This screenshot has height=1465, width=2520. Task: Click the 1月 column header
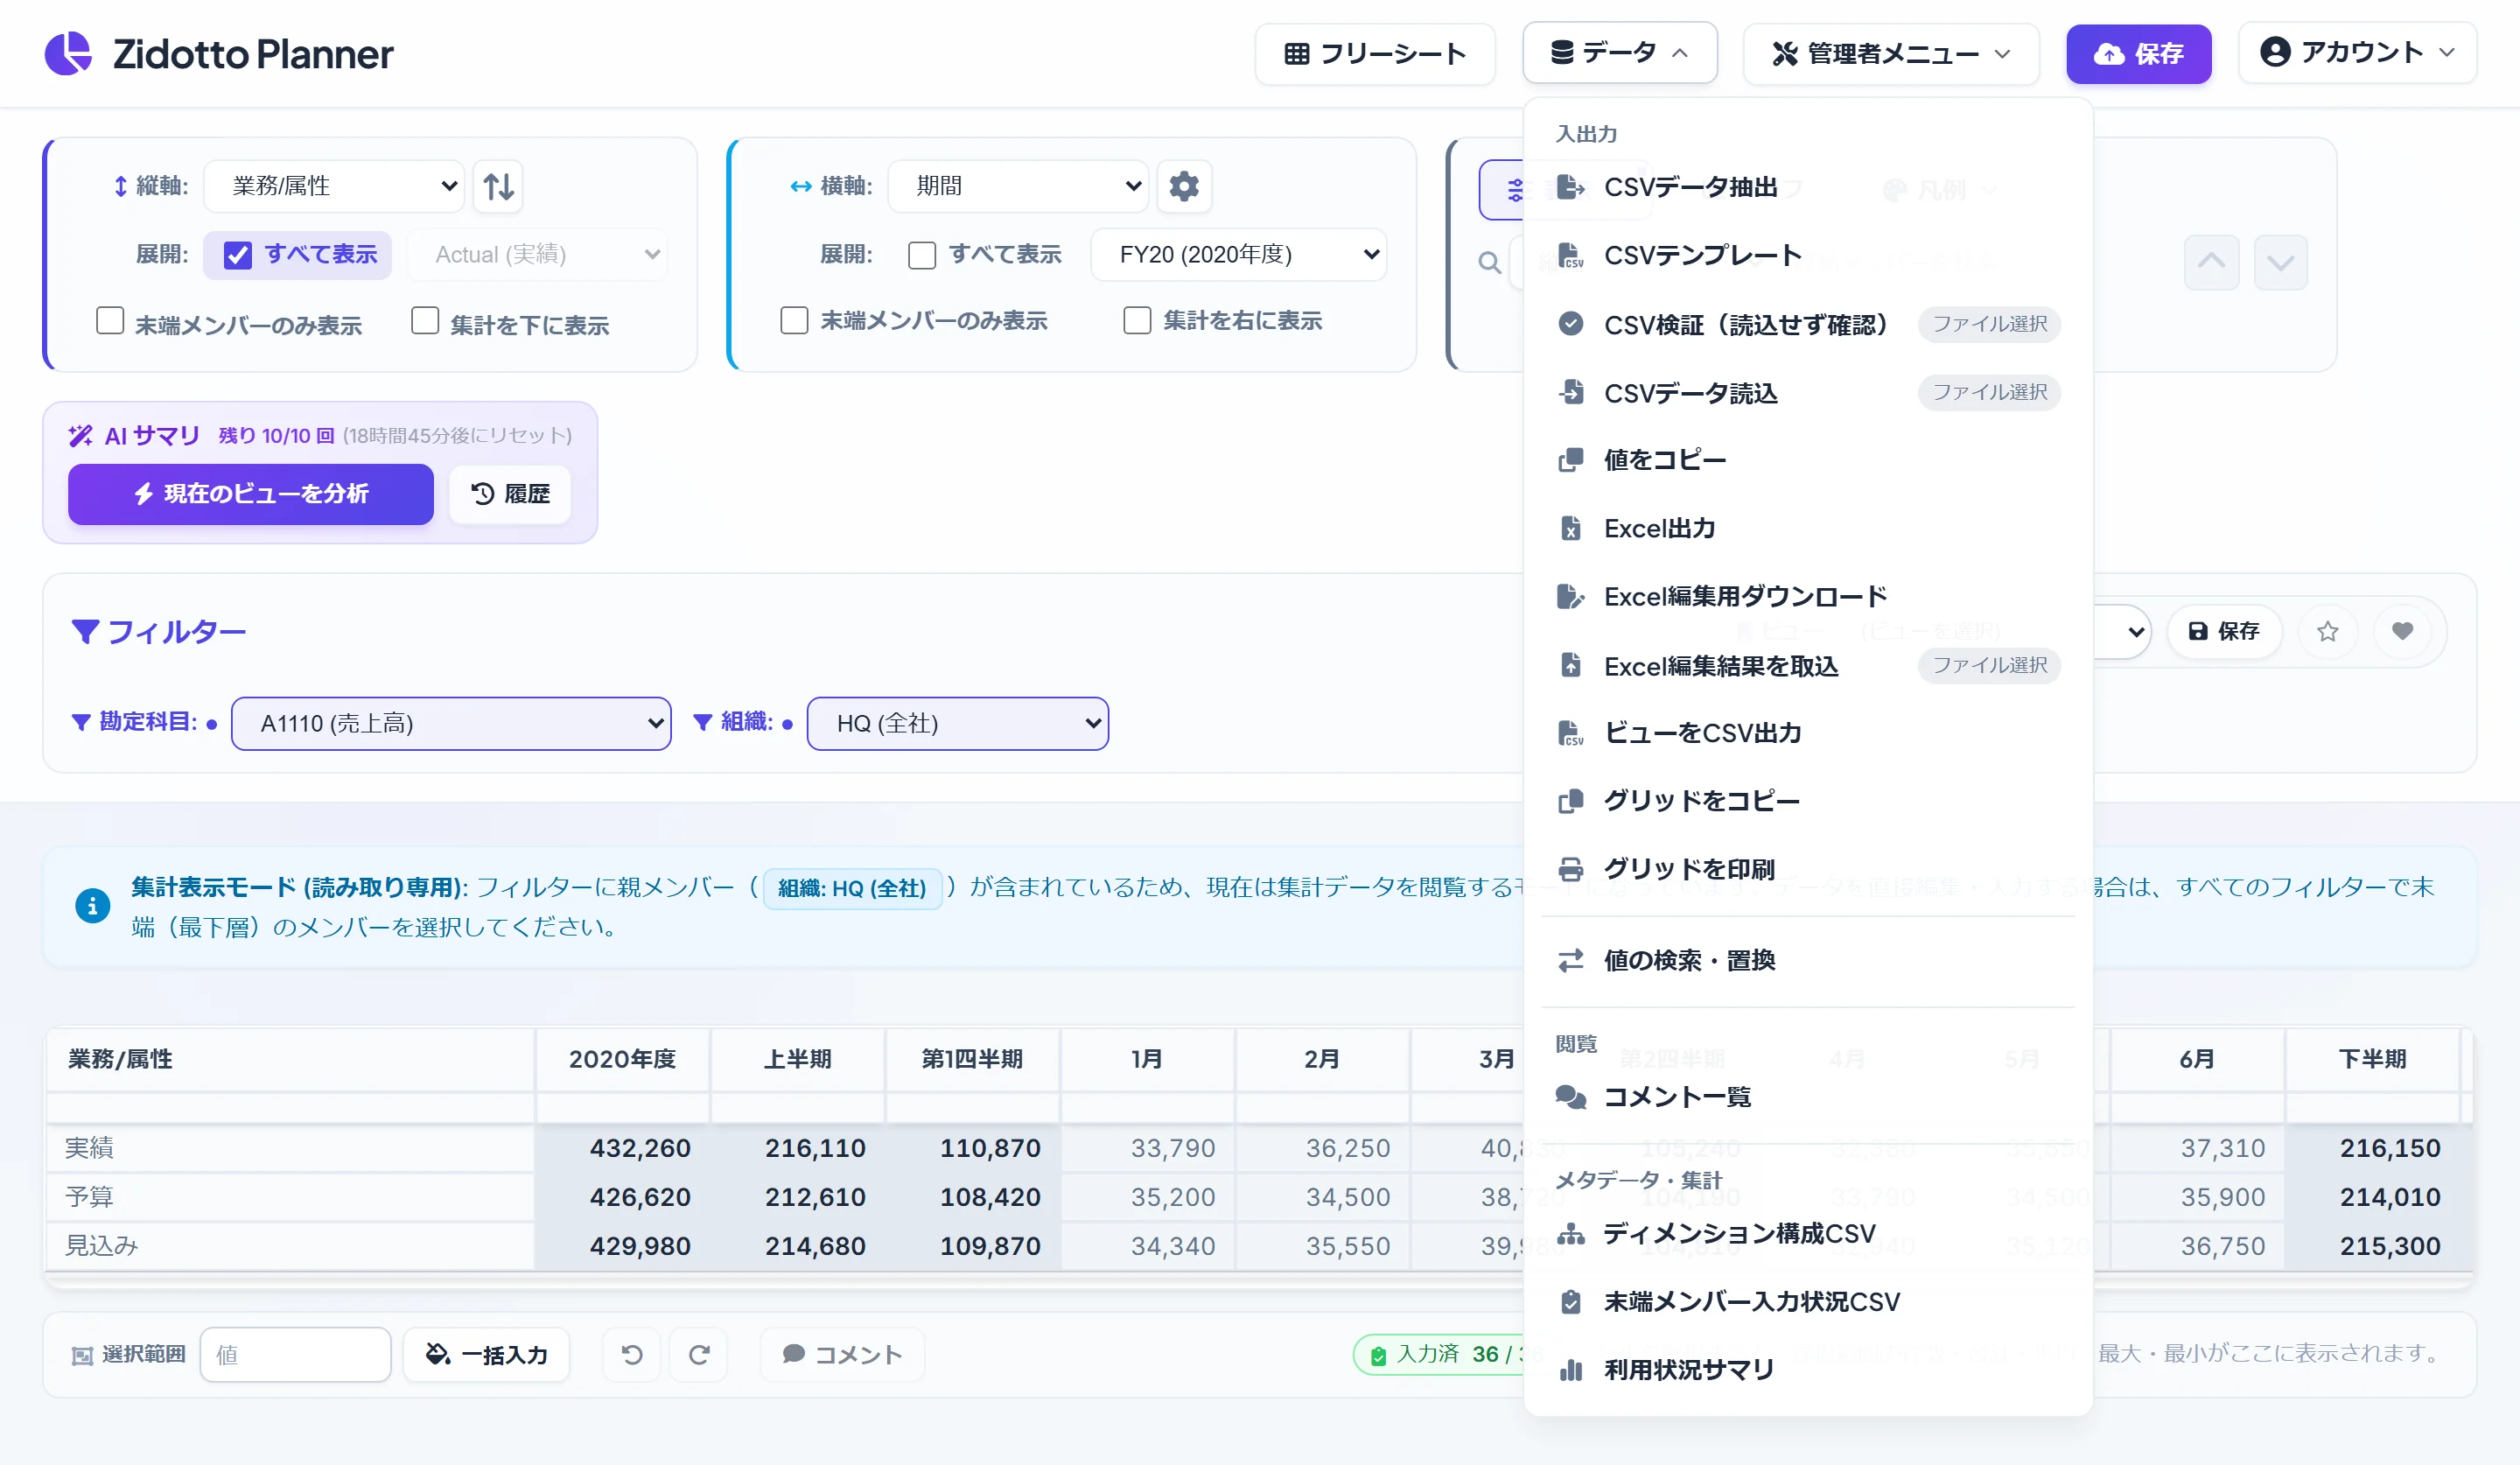[x=1147, y=1059]
